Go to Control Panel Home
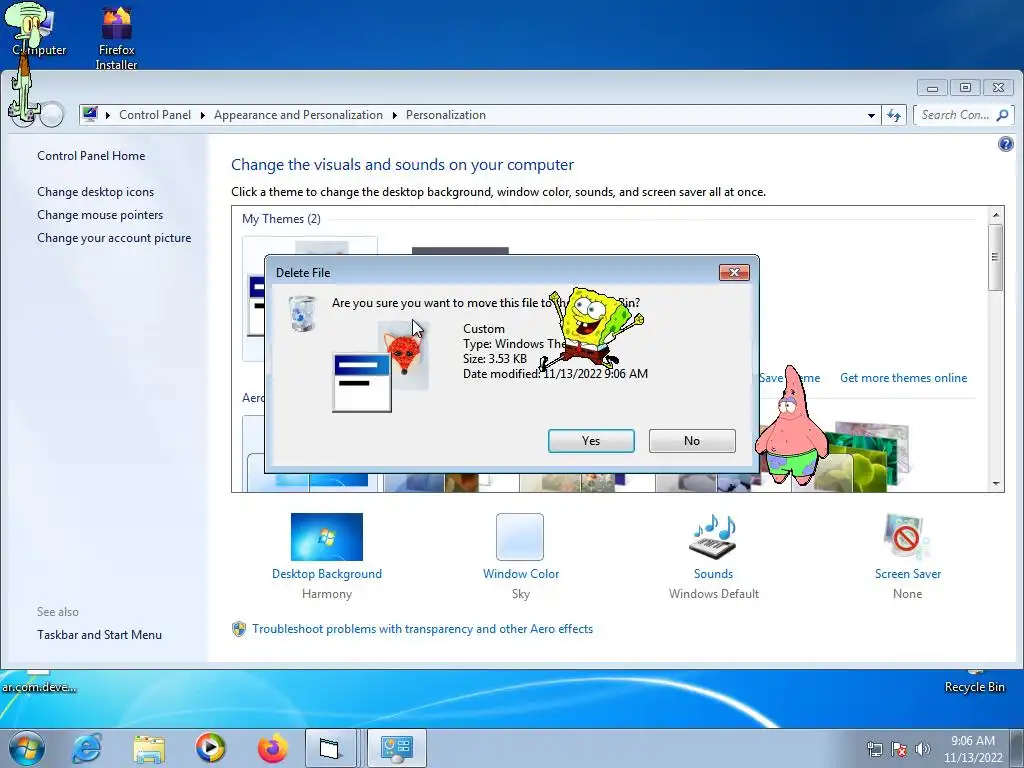 tap(91, 155)
